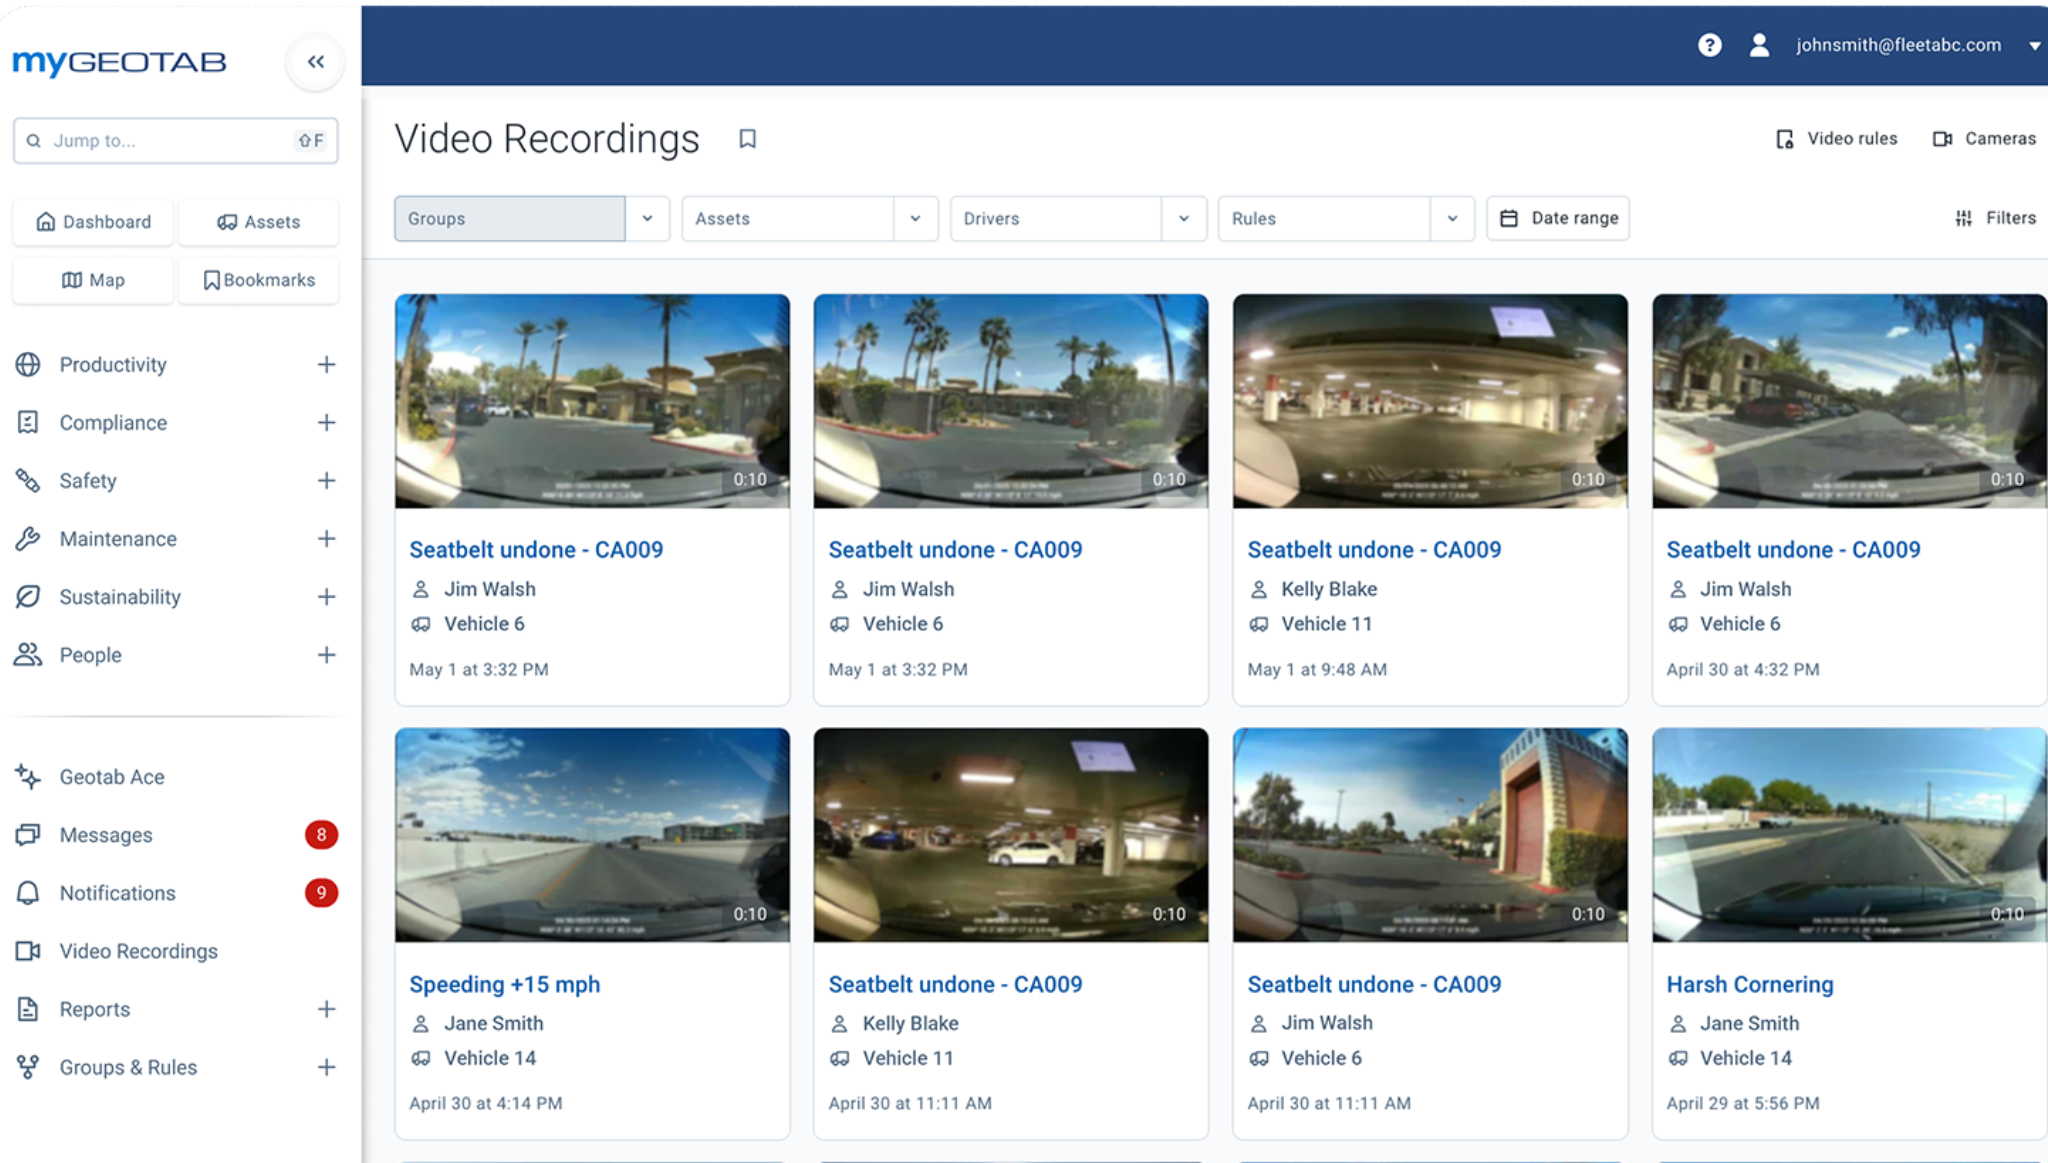Click Vehicle 14 on the Harsh Cornering card

coord(1746,1058)
